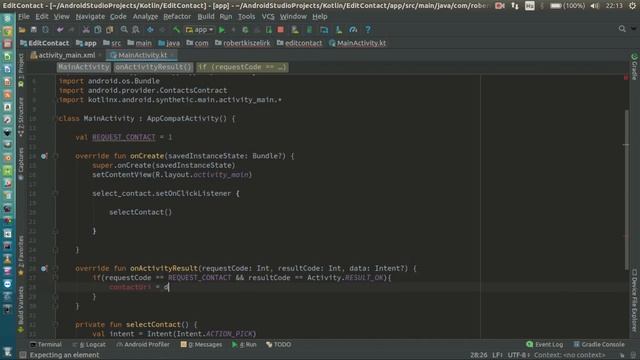
Task: Click the Save All toolbar icon
Action: point(34,30)
